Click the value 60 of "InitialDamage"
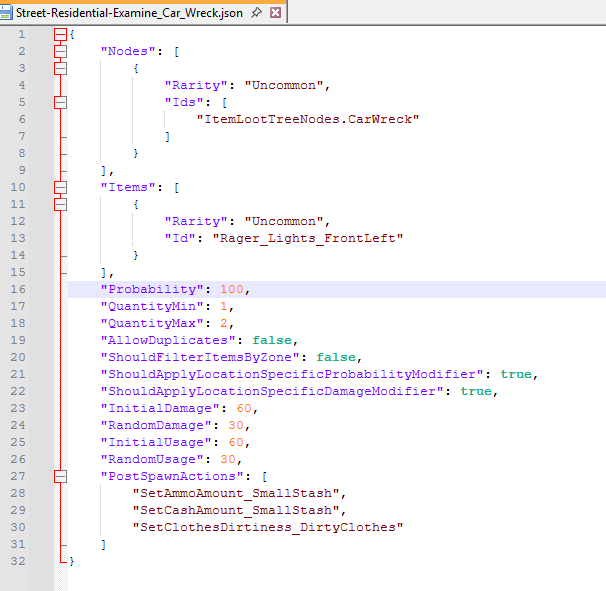This screenshot has width=606, height=591. (246, 408)
